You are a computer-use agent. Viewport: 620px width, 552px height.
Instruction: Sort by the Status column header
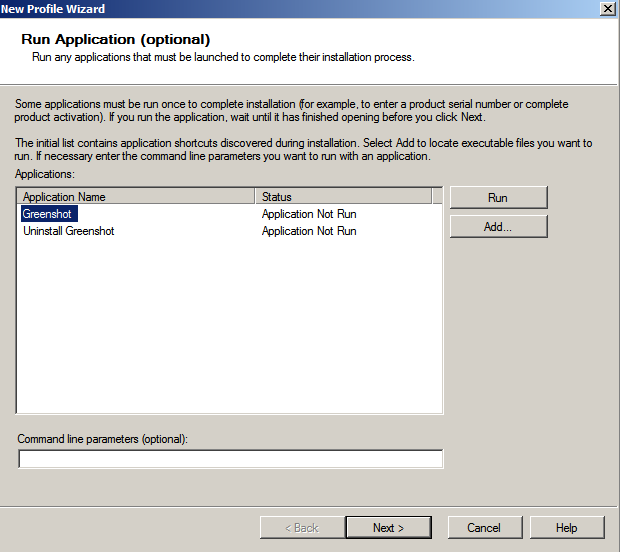(343, 197)
